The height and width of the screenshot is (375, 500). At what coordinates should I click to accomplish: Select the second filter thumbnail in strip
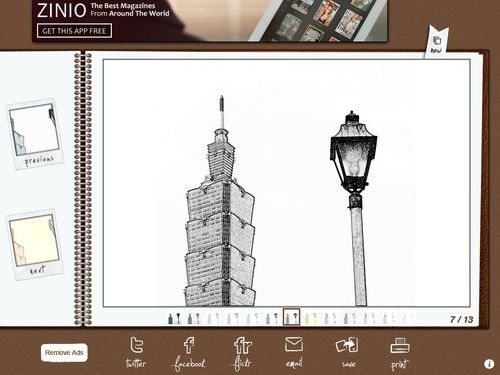194,318
